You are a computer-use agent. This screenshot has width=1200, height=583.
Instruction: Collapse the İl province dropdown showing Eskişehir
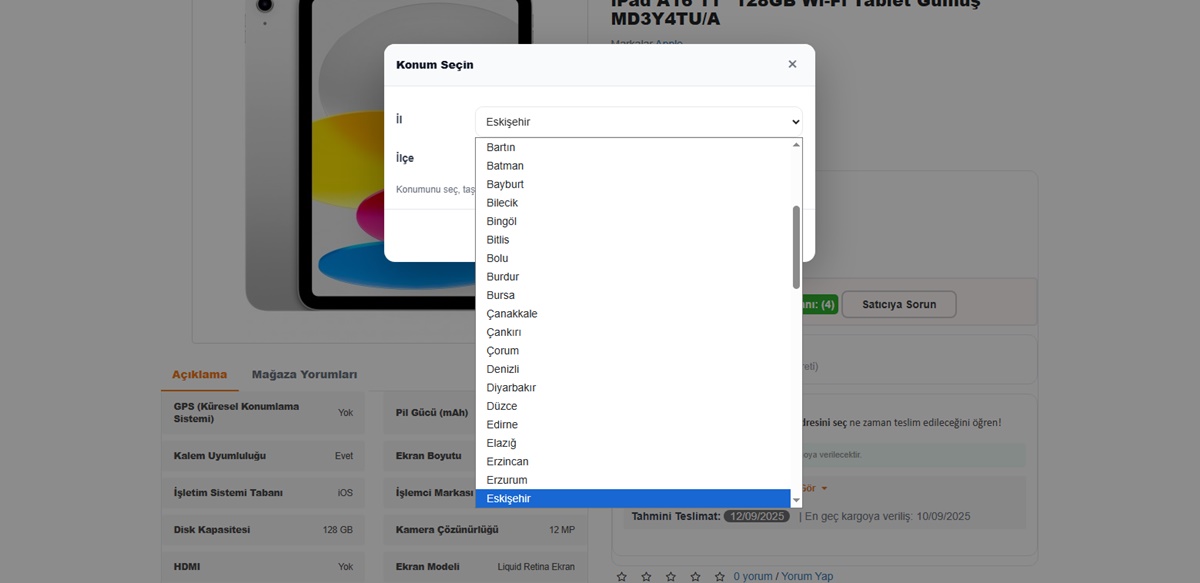[638, 122]
